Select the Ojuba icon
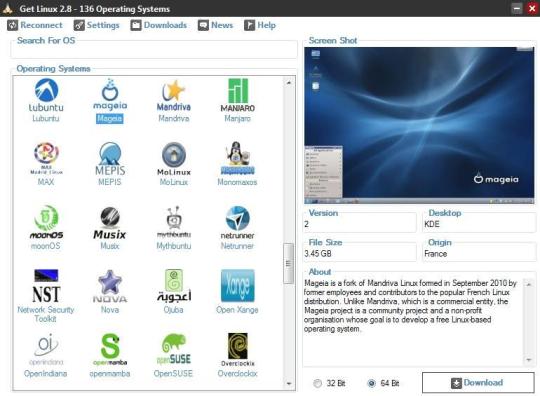Viewport: 540px width, 396px height. (174, 286)
